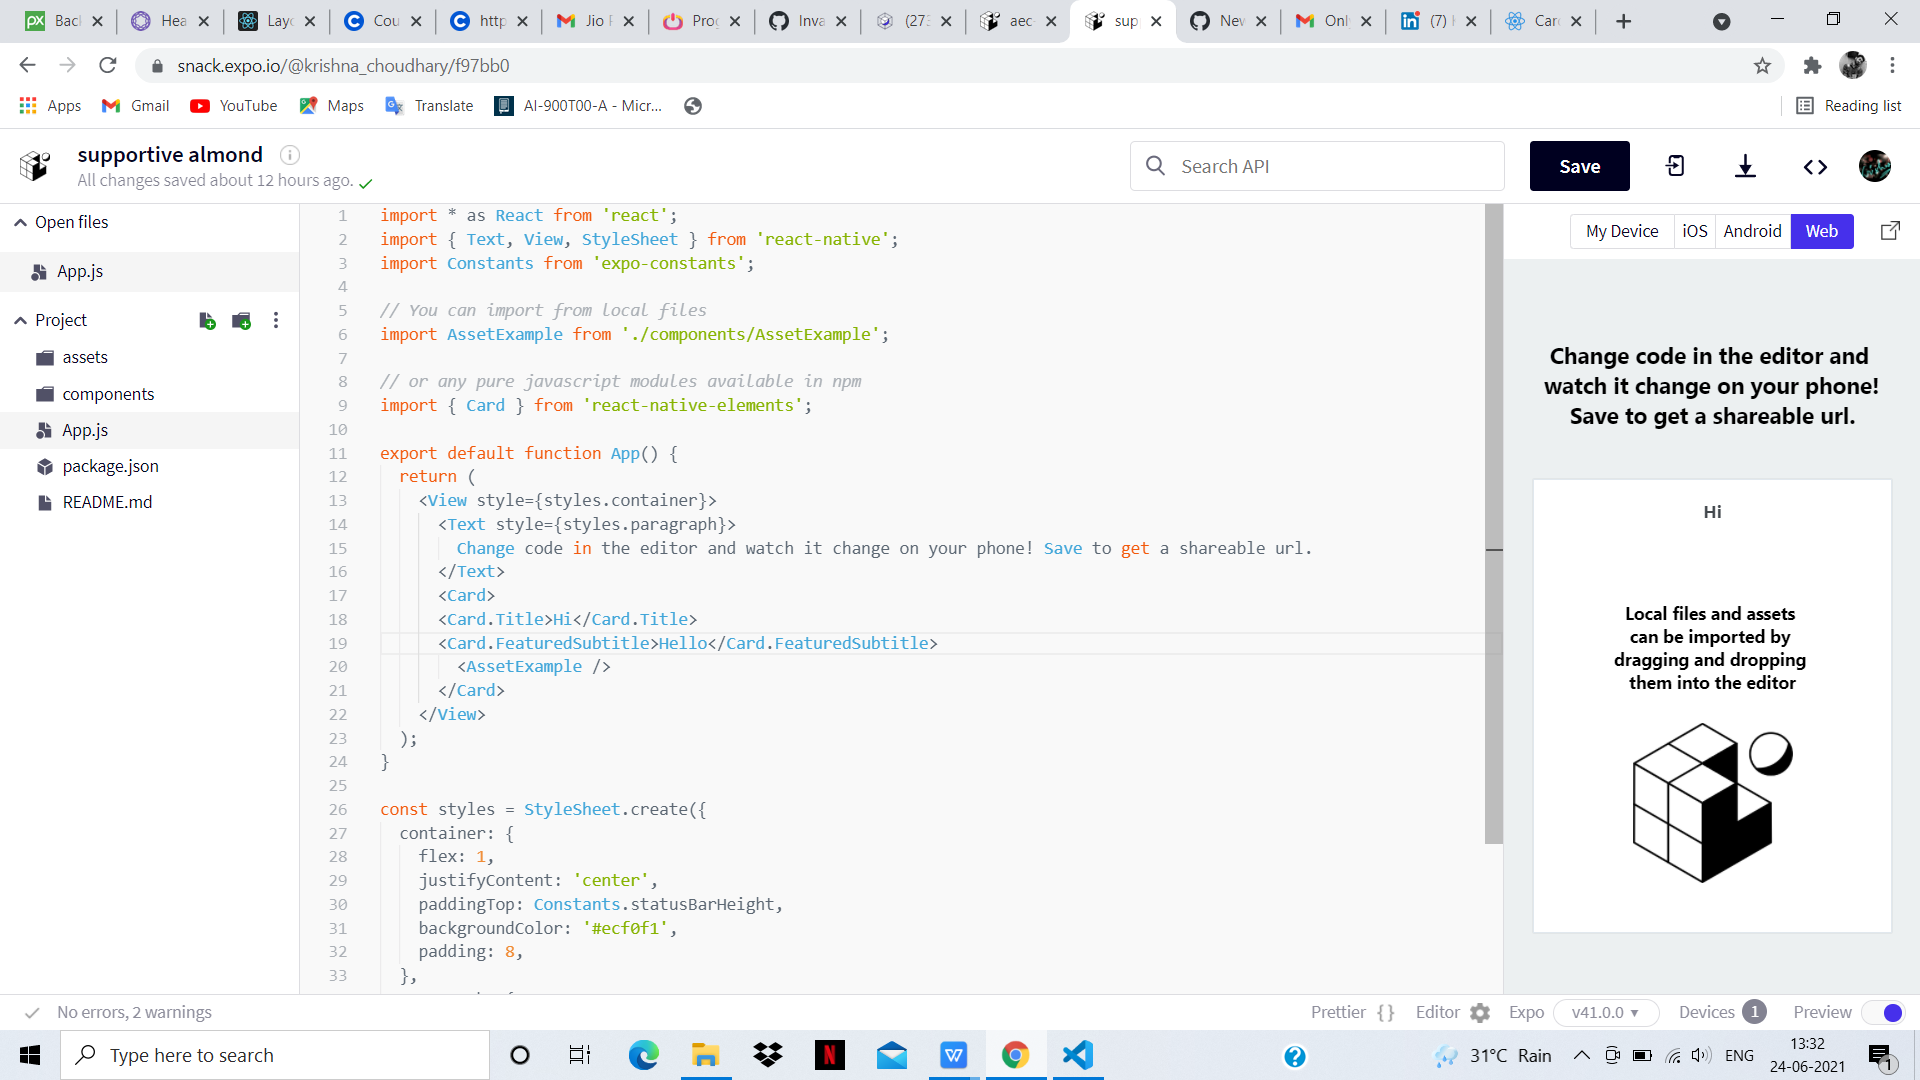The width and height of the screenshot is (1920, 1080).
Task: Collapse the Project tree section
Action: [x=20, y=320]
